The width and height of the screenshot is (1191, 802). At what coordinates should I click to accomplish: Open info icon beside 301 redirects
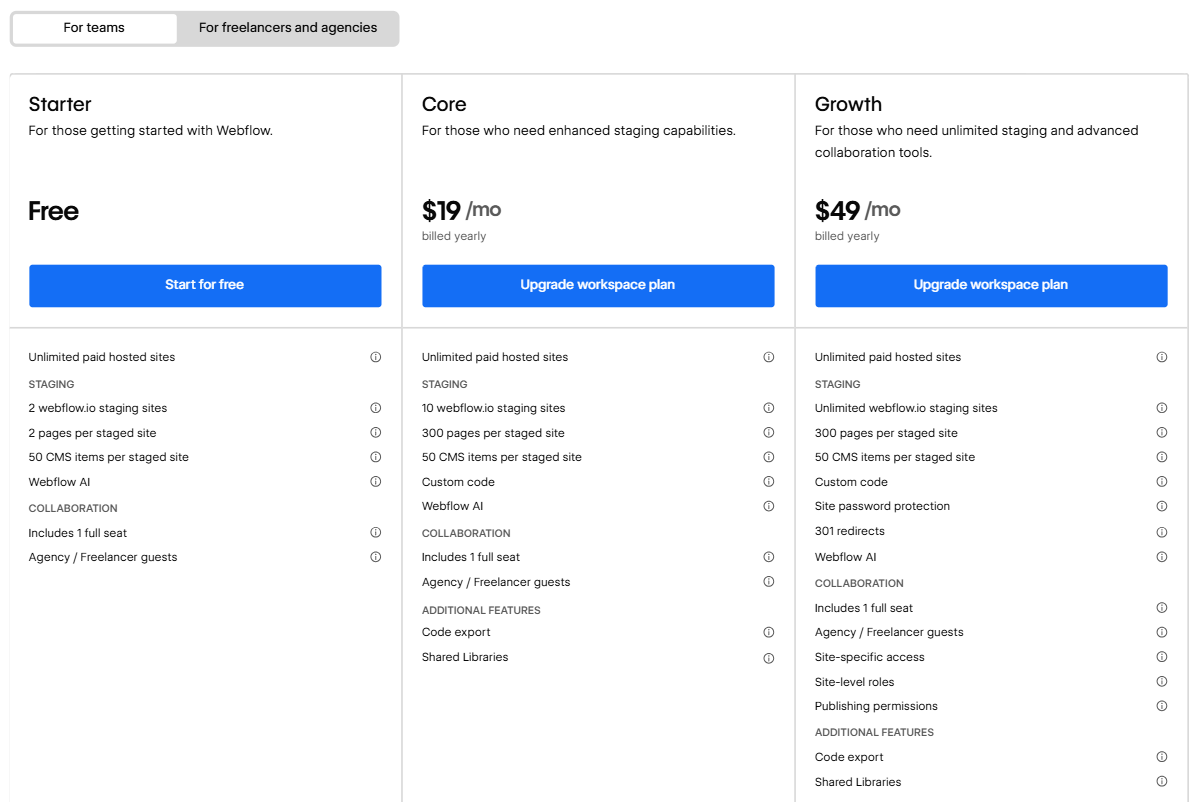point(1162,532)
